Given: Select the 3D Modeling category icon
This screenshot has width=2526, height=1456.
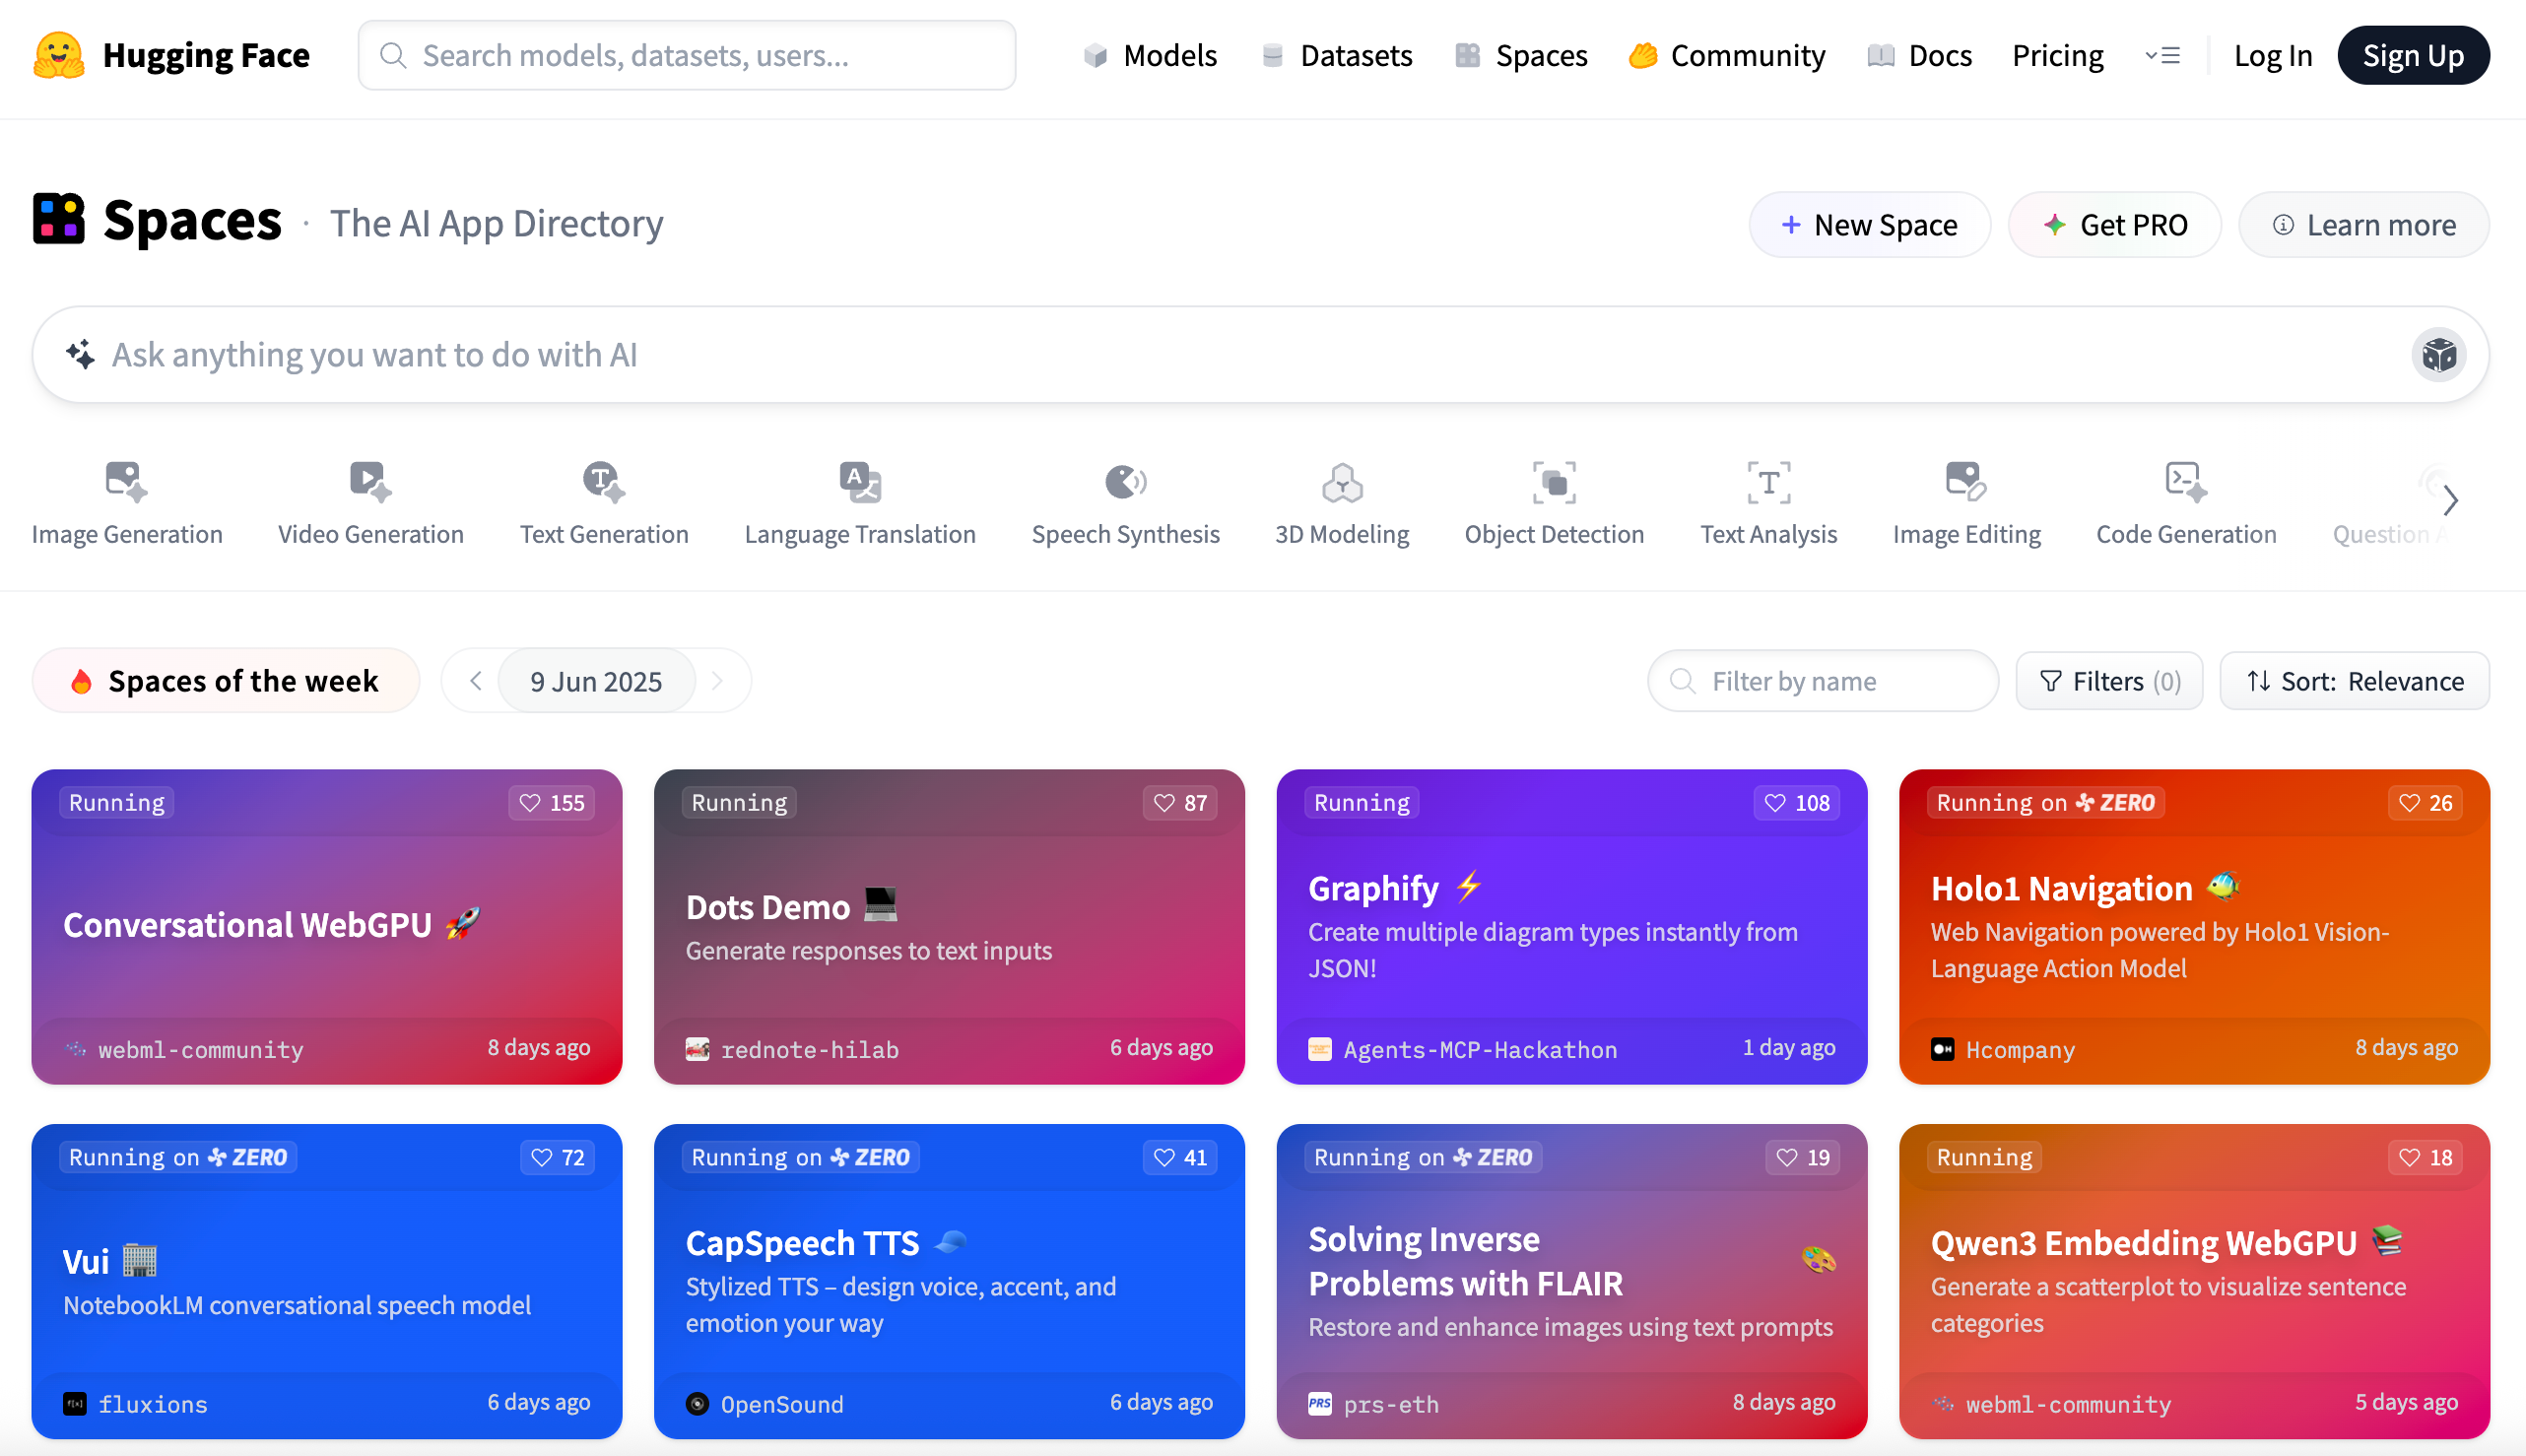Looking at the screenshot, I should click(x=1342, y=481).
